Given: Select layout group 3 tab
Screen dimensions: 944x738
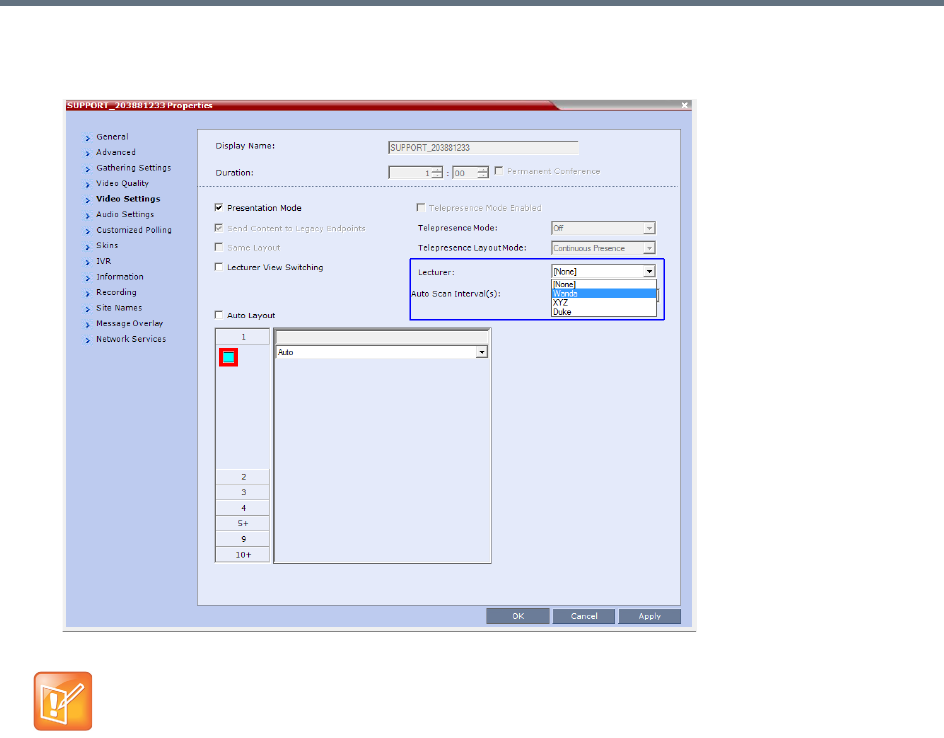Looking at the screenshot, I should tap(243, 492).
